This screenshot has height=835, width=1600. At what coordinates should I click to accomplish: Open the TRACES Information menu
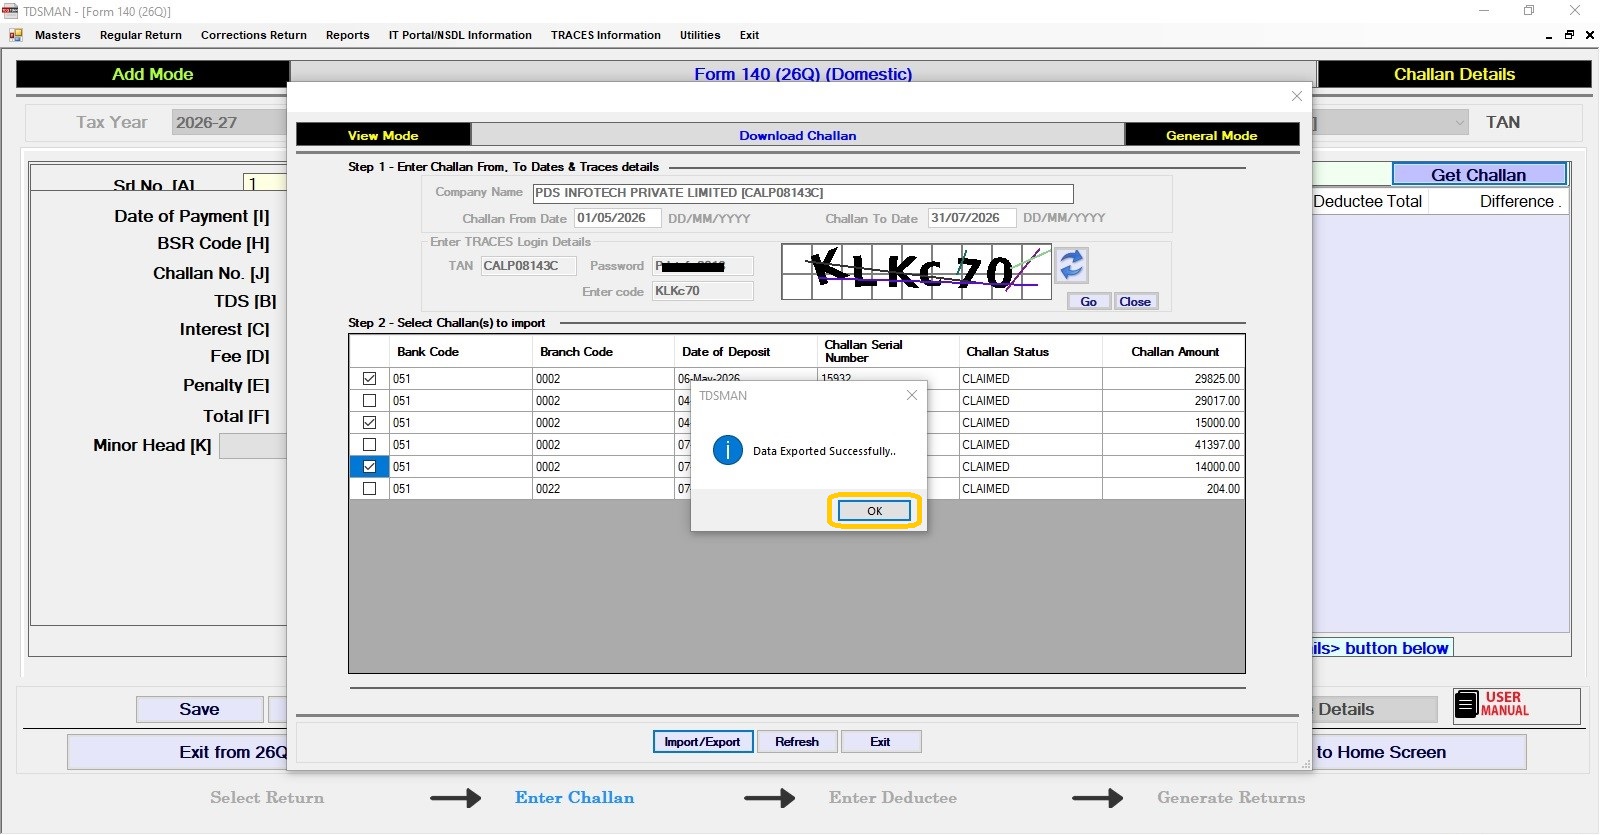click(x=606, y=35)
